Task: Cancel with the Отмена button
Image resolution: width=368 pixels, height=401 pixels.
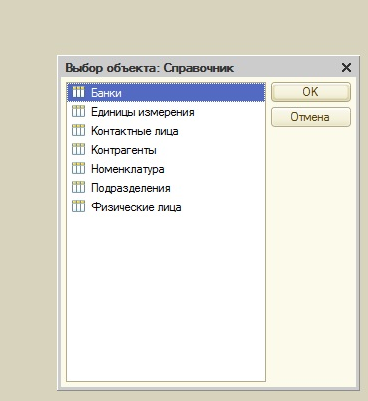Action: point(311,117)
